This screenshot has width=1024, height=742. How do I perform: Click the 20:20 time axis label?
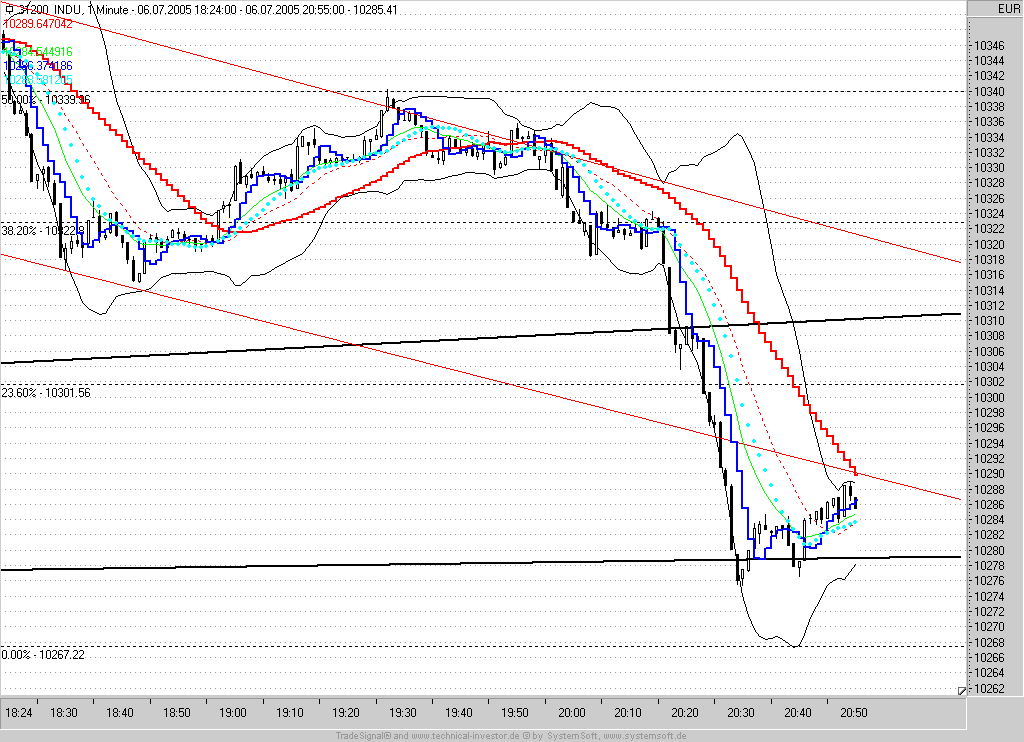(x=684, y=713)
